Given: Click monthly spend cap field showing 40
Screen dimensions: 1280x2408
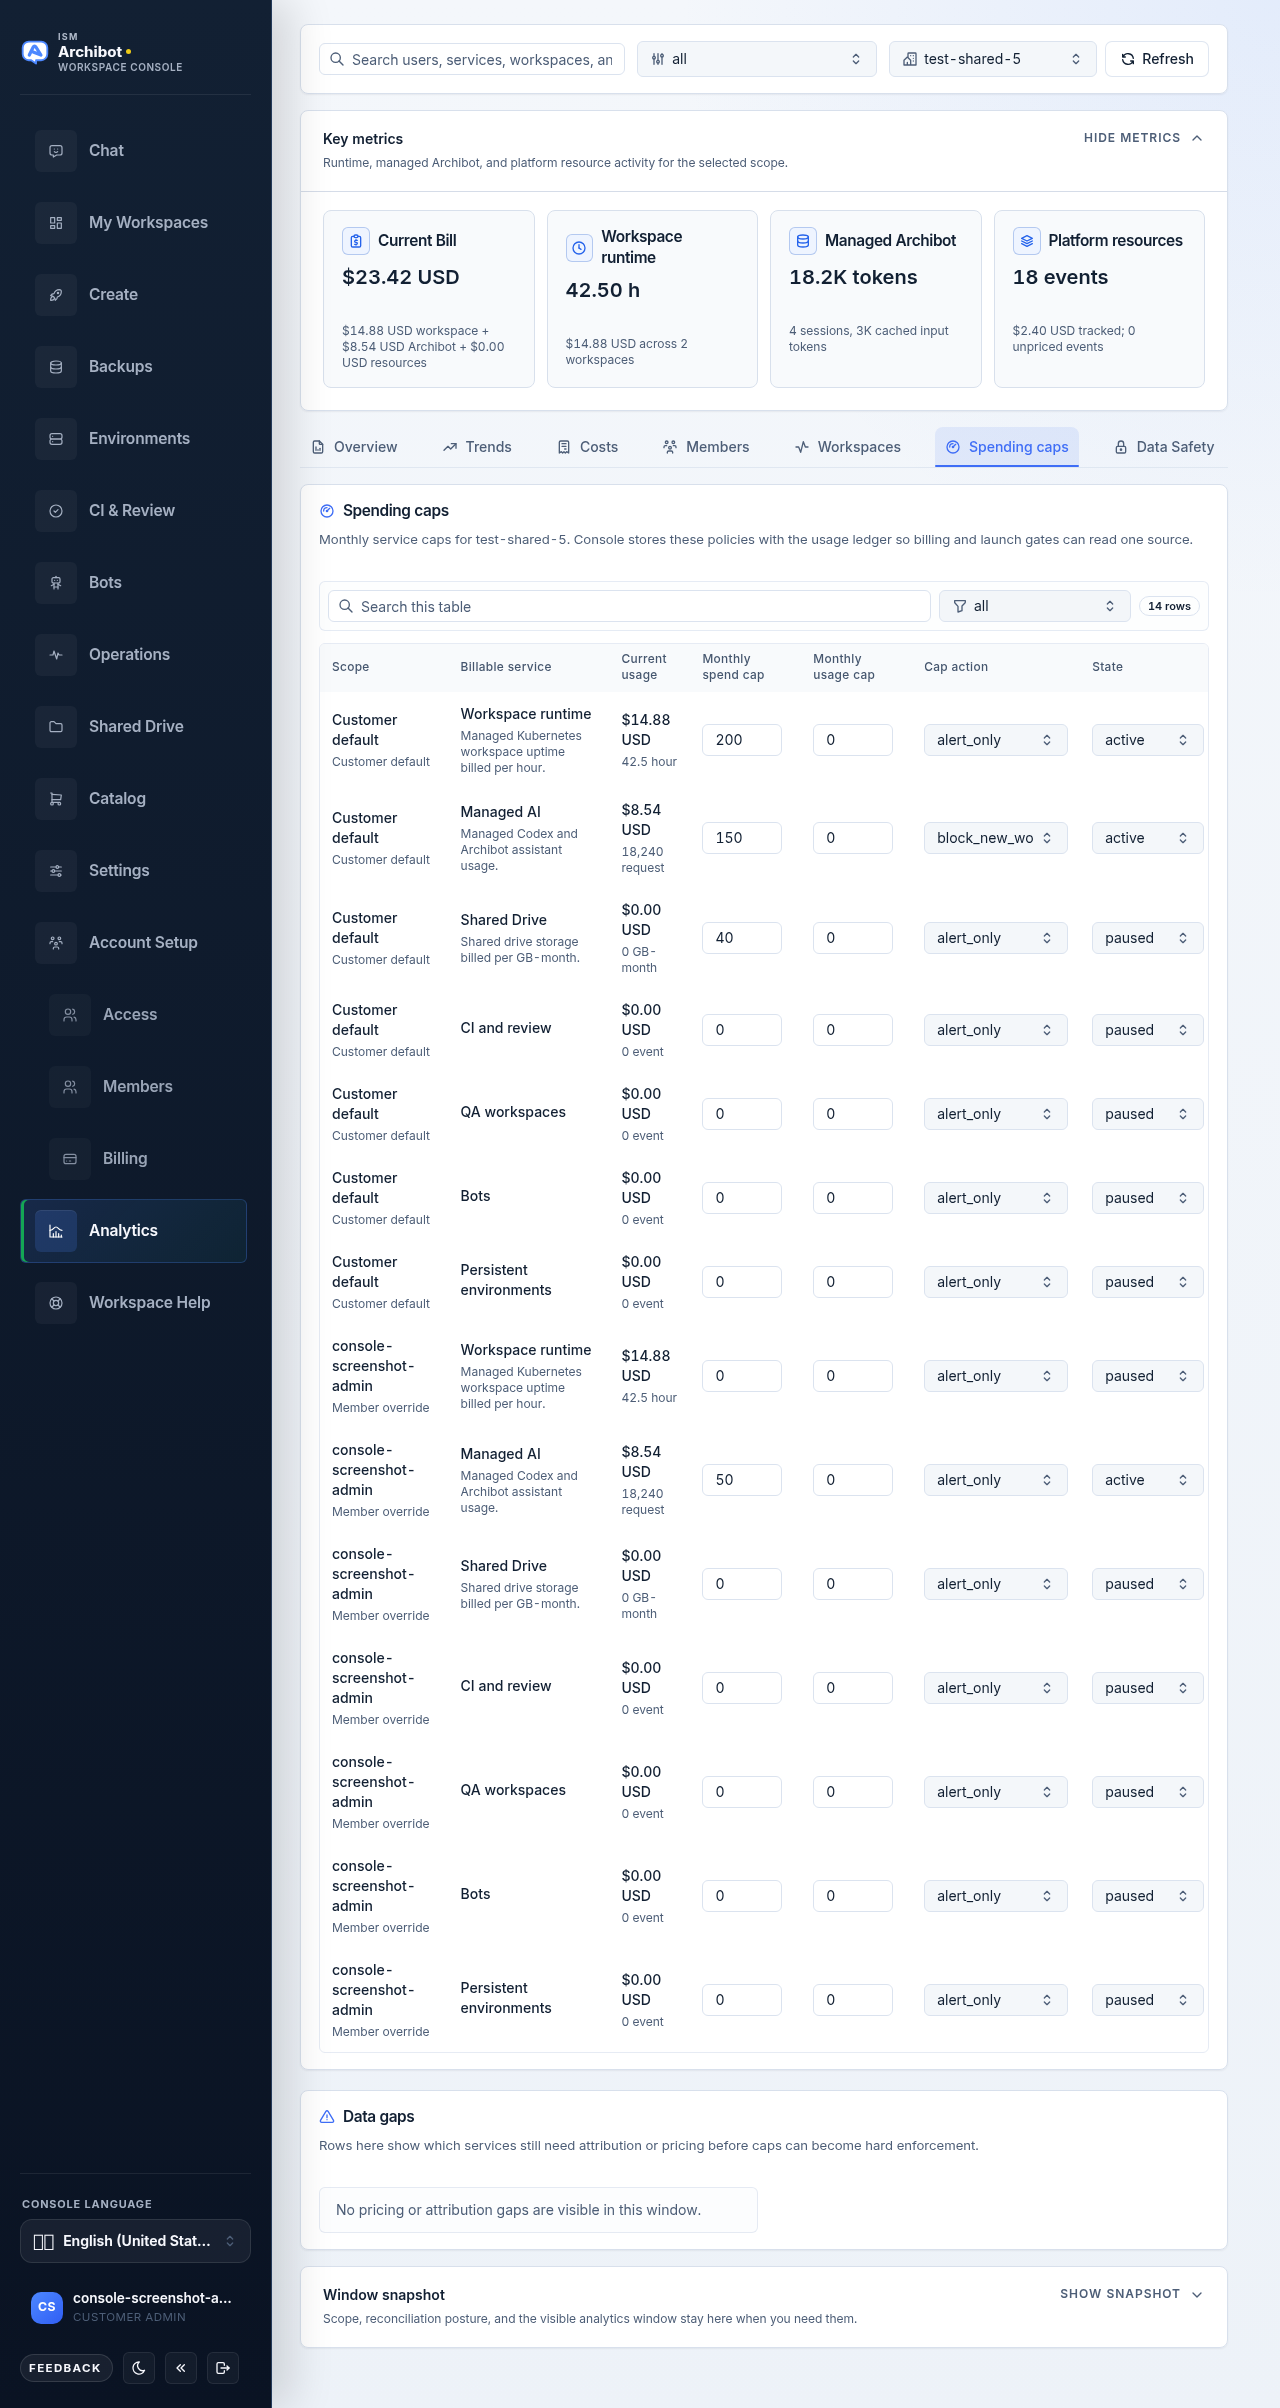Looking at the screenshot, I should [x=742, y=938].
